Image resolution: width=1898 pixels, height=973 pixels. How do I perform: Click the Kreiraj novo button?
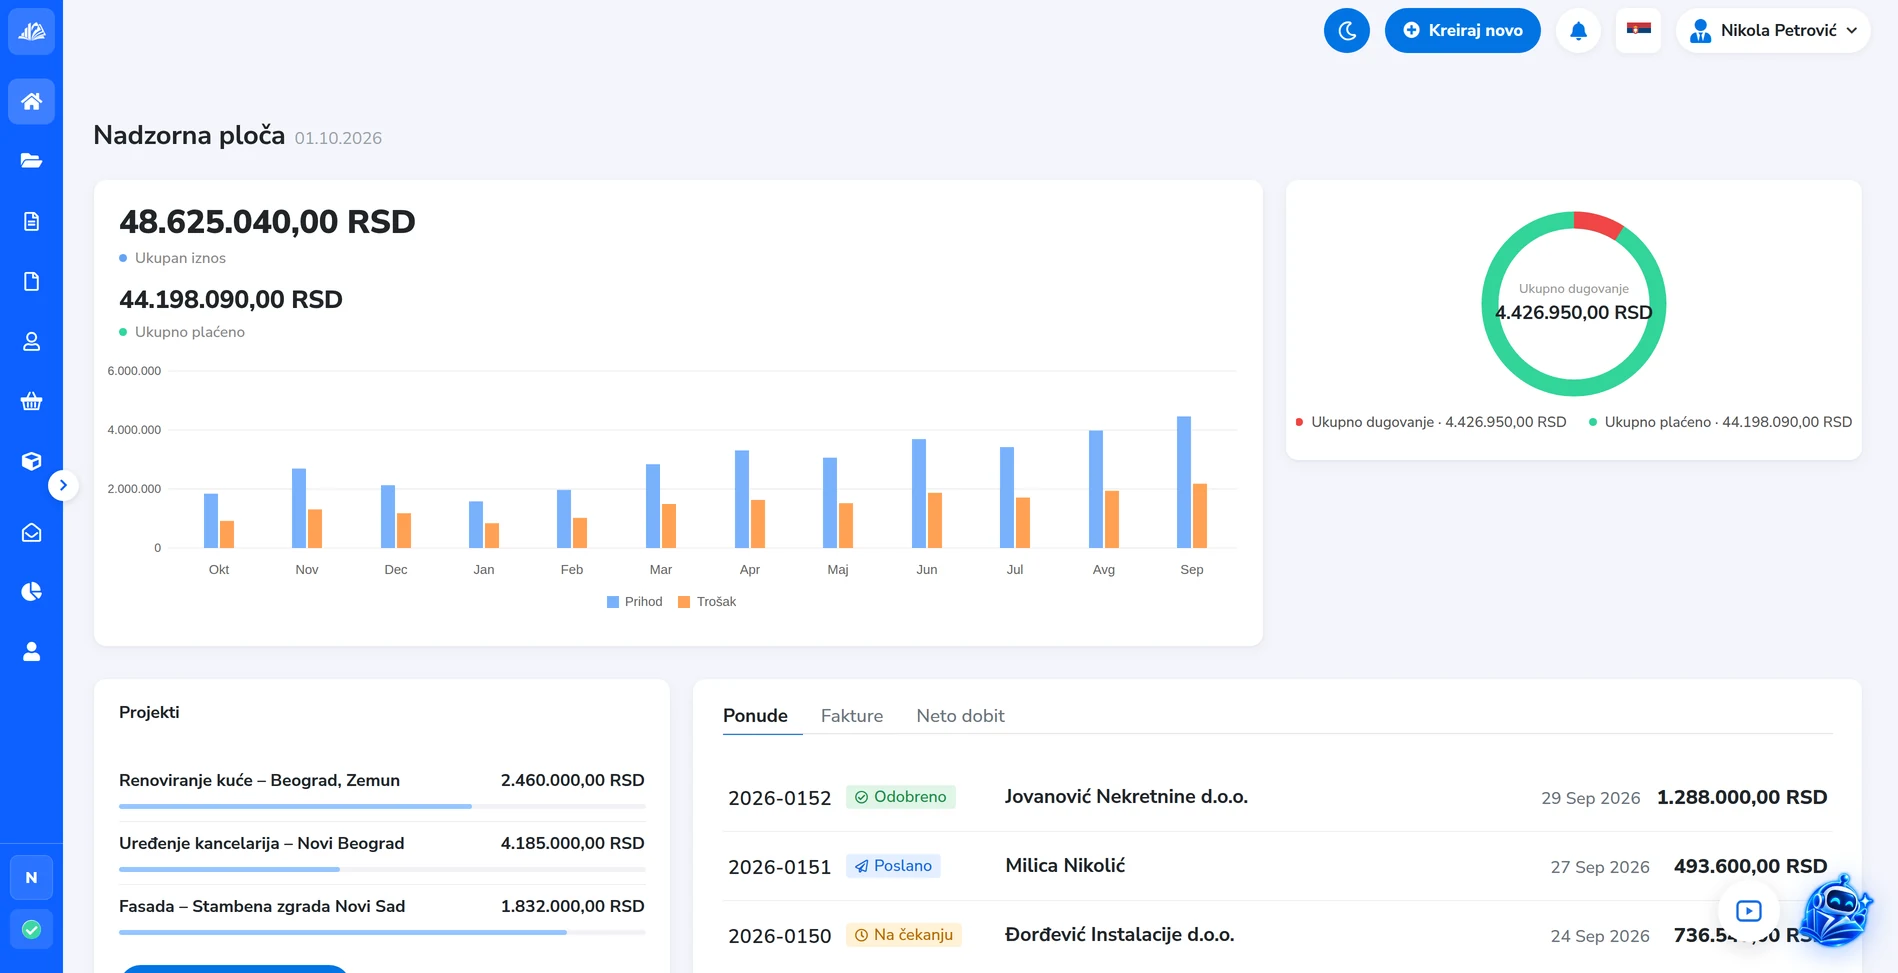[1462, 30]
